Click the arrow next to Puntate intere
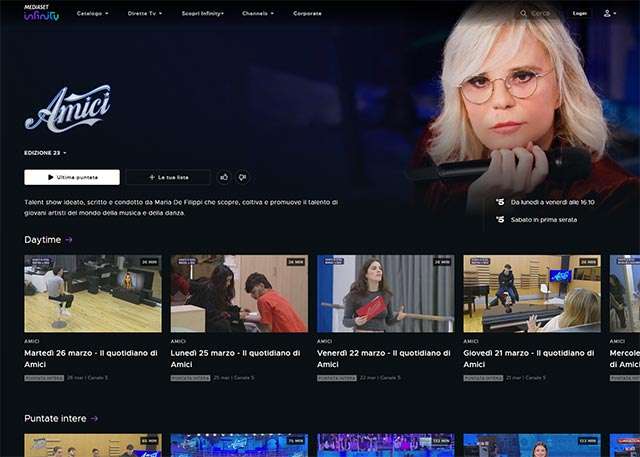The width and height of the screenshot is (640, 457). coord(94,419)
